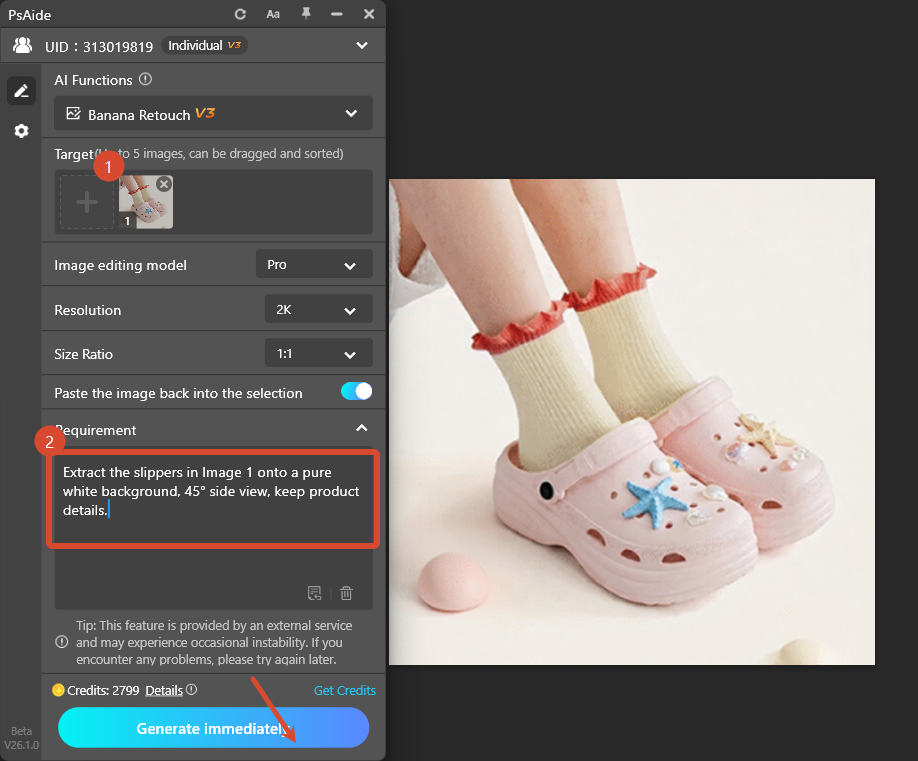Open the Banana Retouch V3 function selector
The image size is (918, 761).
(213, 113)
